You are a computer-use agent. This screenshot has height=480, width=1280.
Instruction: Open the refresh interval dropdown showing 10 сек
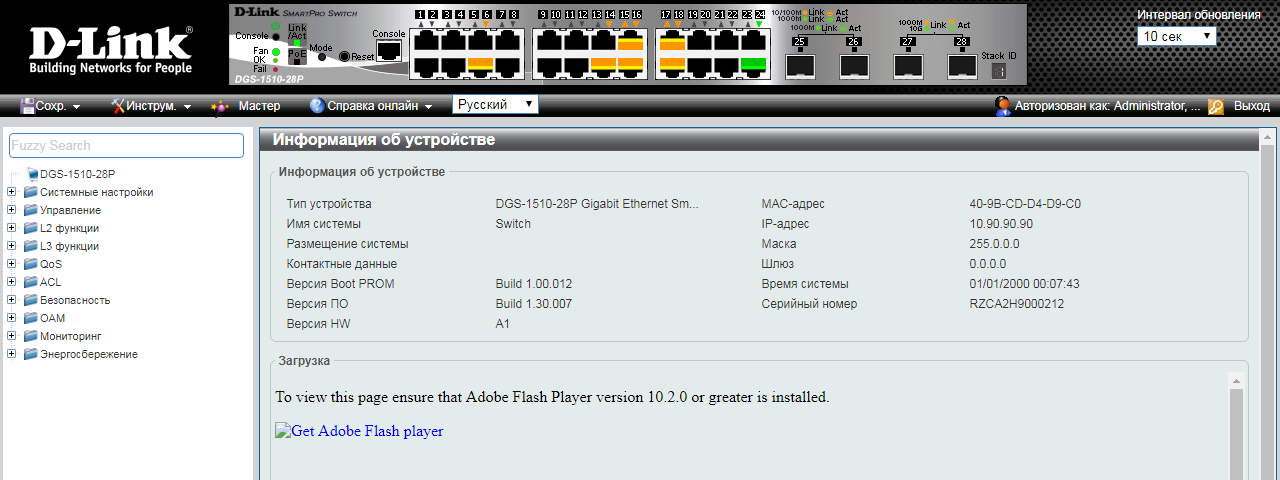(1177, 36)
